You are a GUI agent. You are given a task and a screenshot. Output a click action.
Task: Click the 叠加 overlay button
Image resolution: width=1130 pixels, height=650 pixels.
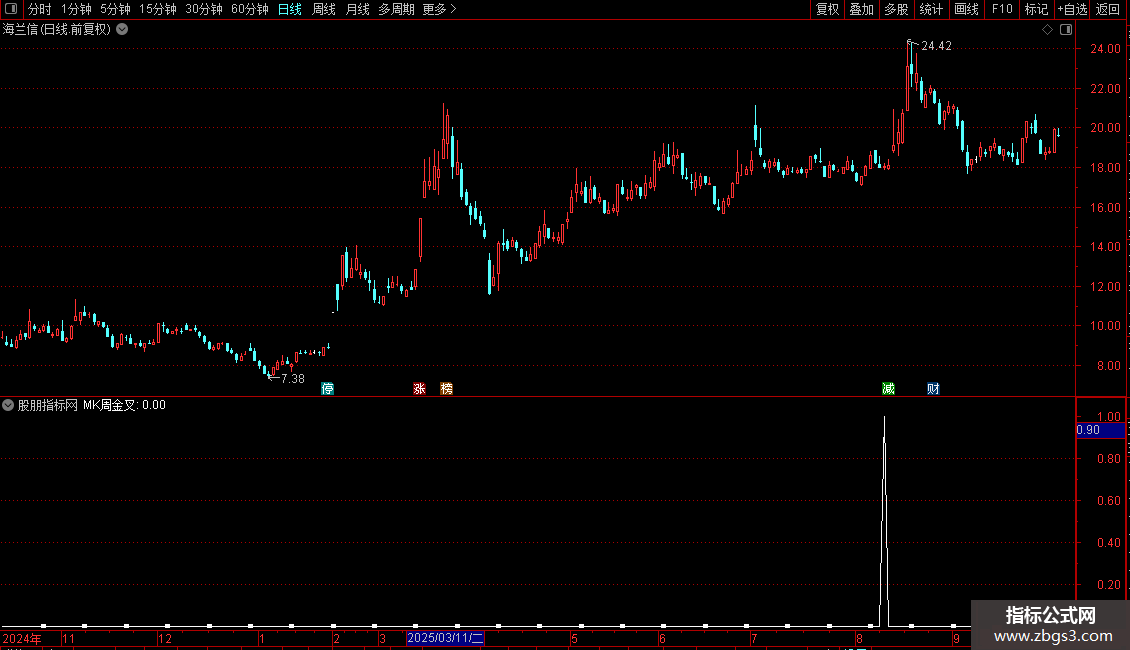point(862,9)
